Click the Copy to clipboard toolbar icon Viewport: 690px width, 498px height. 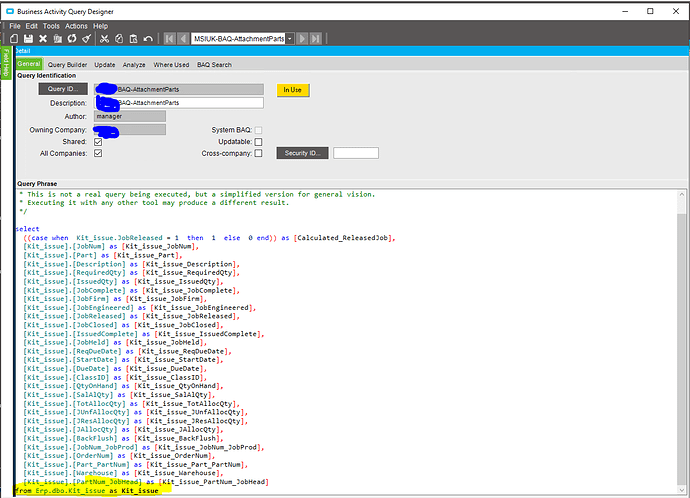(119, 39)
